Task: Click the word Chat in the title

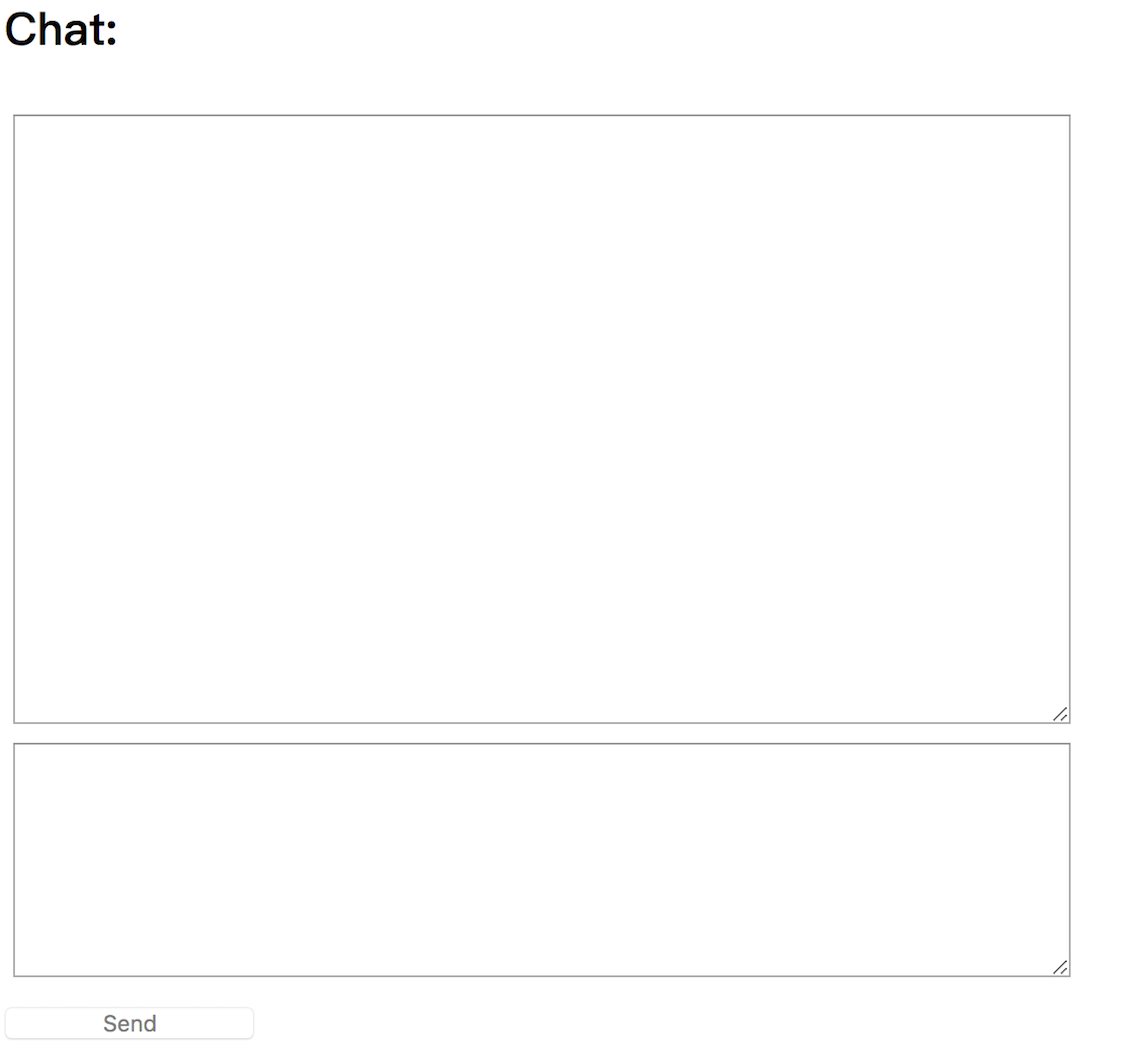Action: [x=56, y=31]
